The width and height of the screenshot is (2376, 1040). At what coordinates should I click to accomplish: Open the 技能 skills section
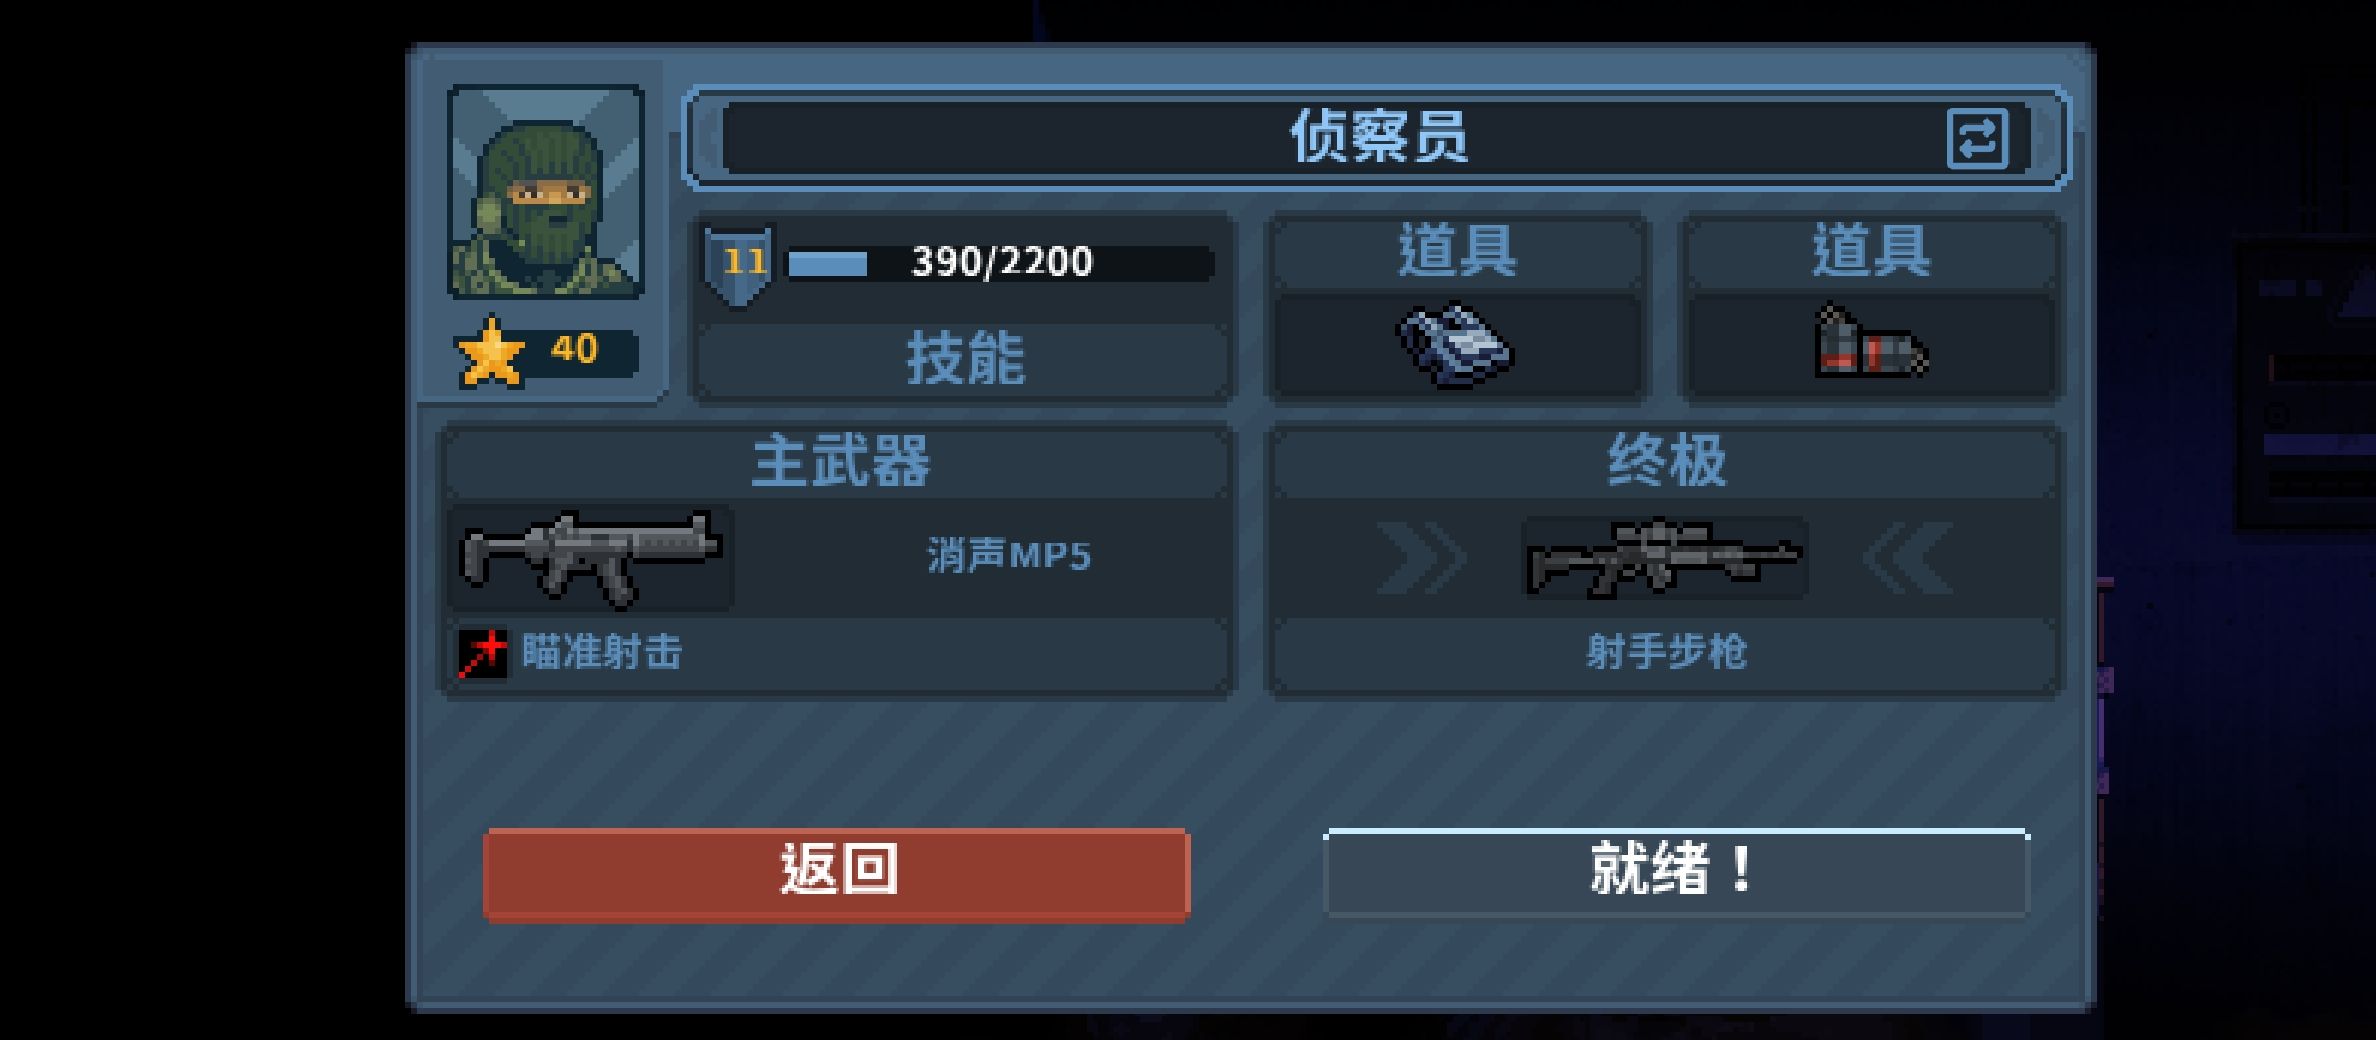pos(964,359)
